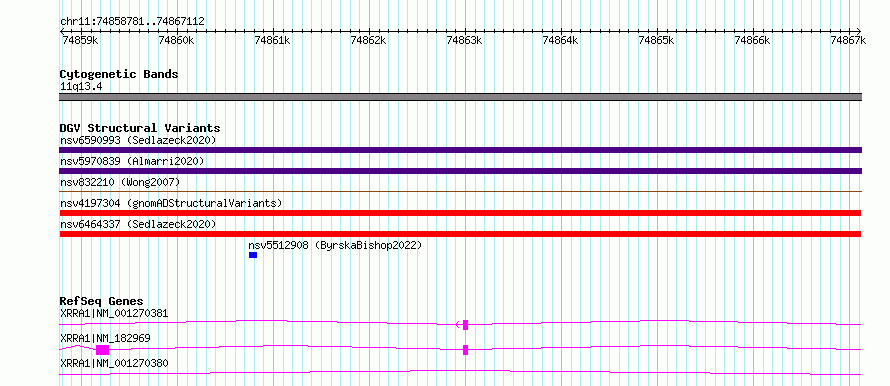Select the 11q13.4 band label
Viewport: 890px width, 386px height.
coord(81,87)
